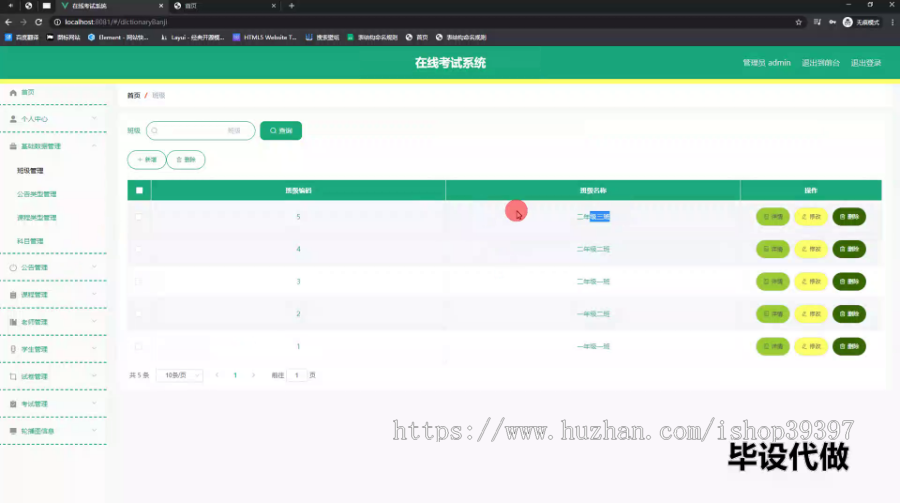Expand the 老师管理 menu chevron
The image size is (900, 503).
(94, 322)
